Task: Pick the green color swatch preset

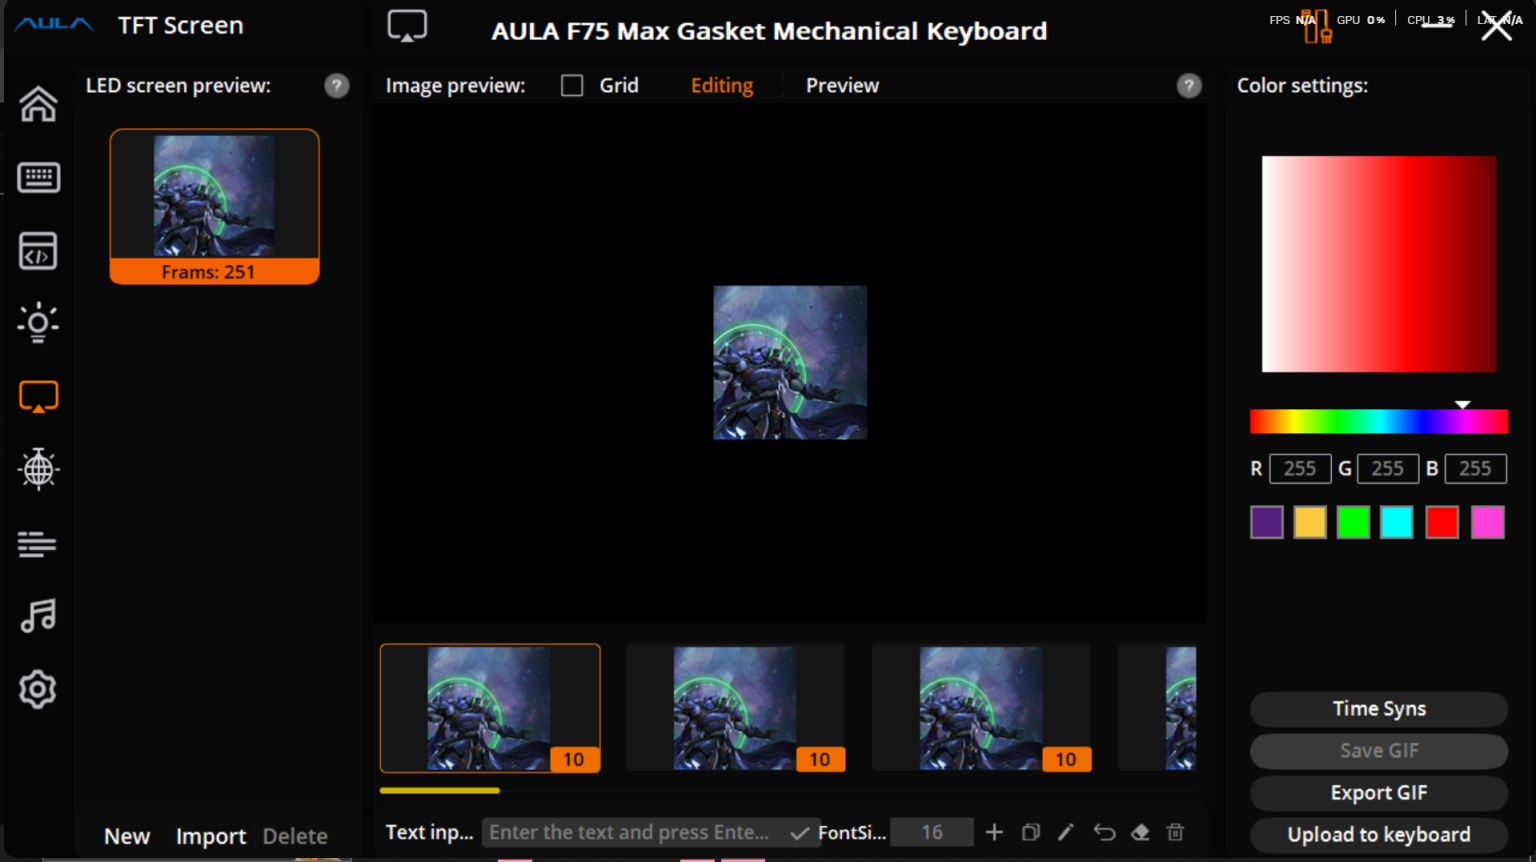Action: [1353, 521]
